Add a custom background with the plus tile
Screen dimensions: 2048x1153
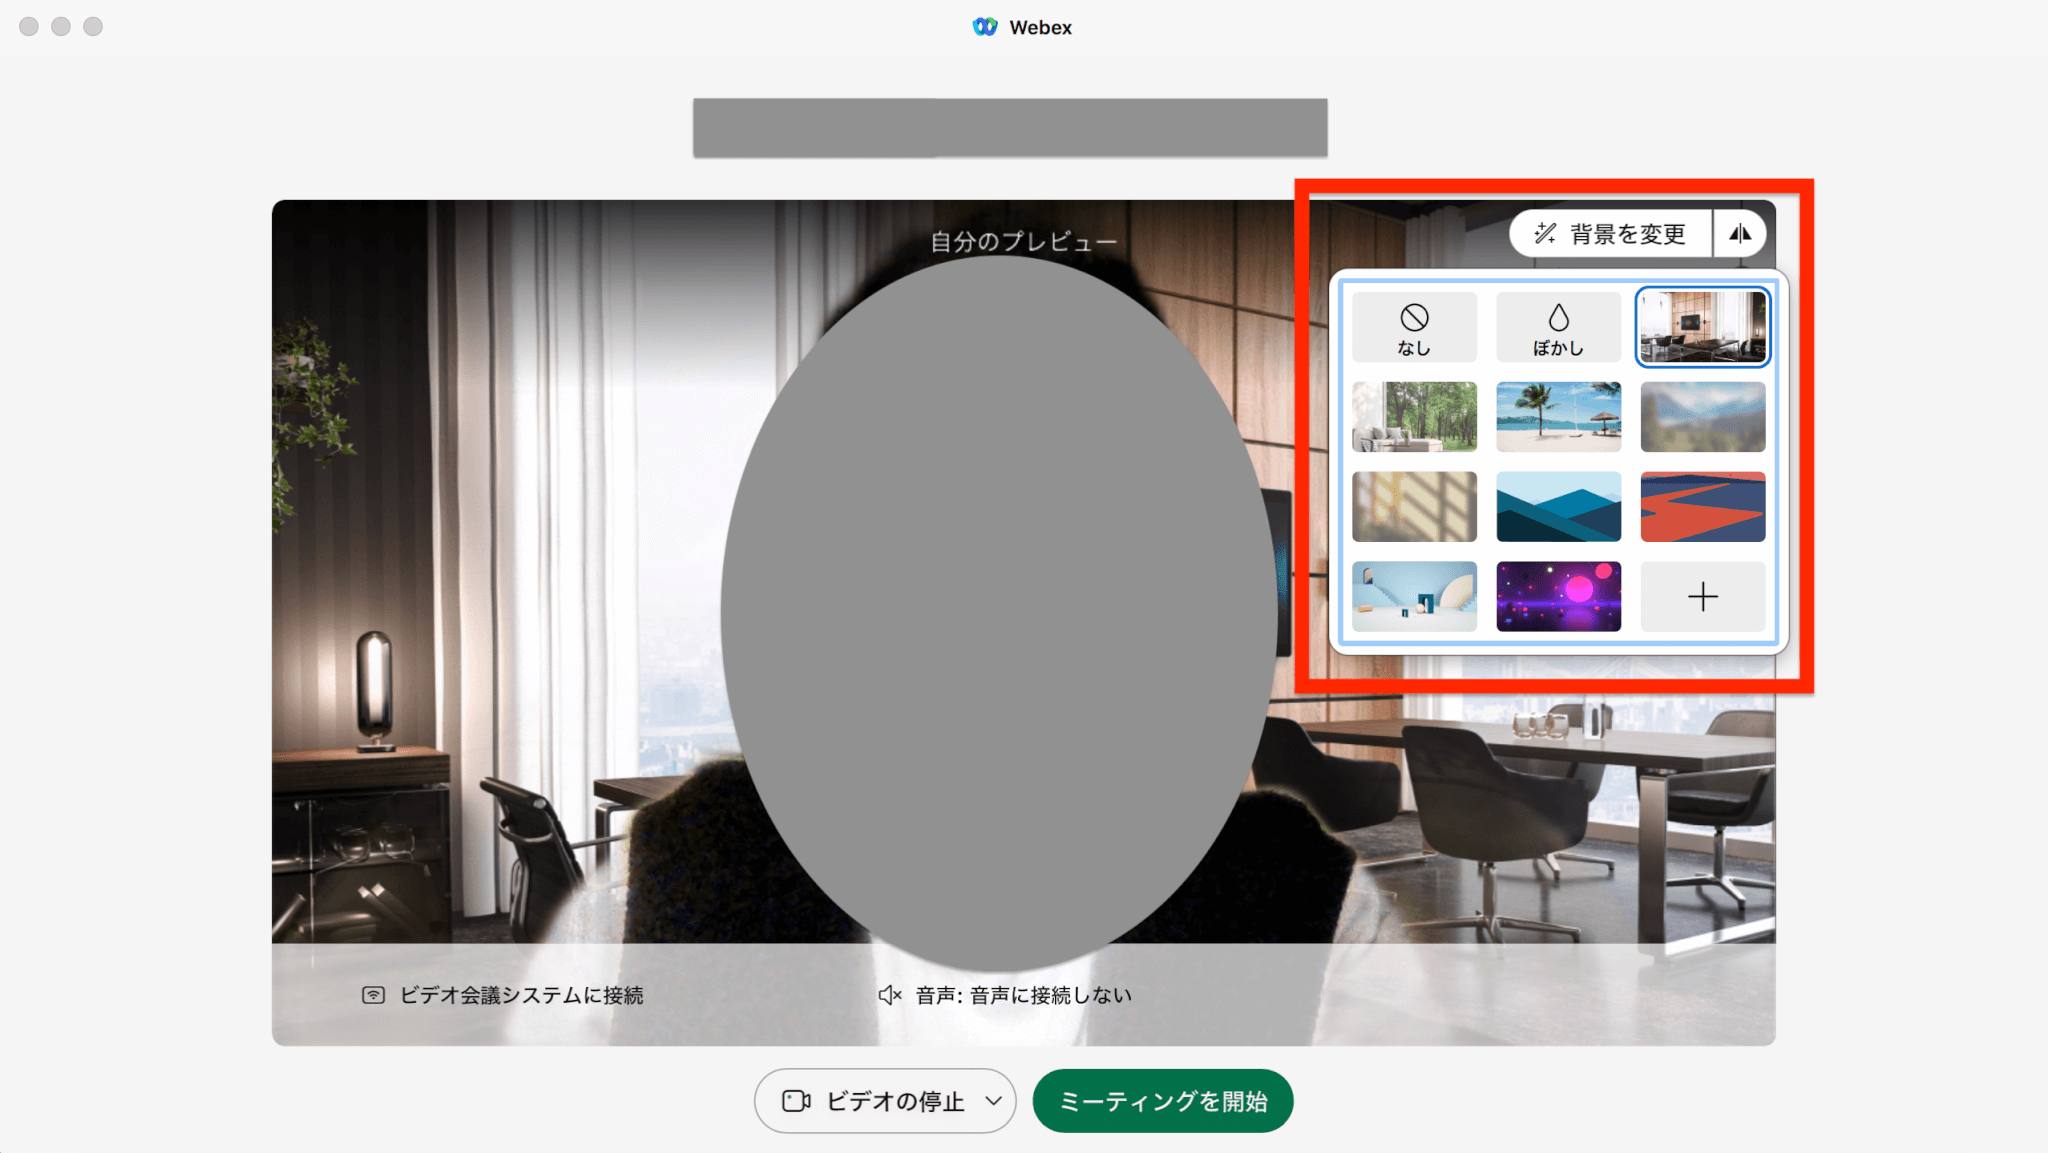click(x=1703, y=597)
